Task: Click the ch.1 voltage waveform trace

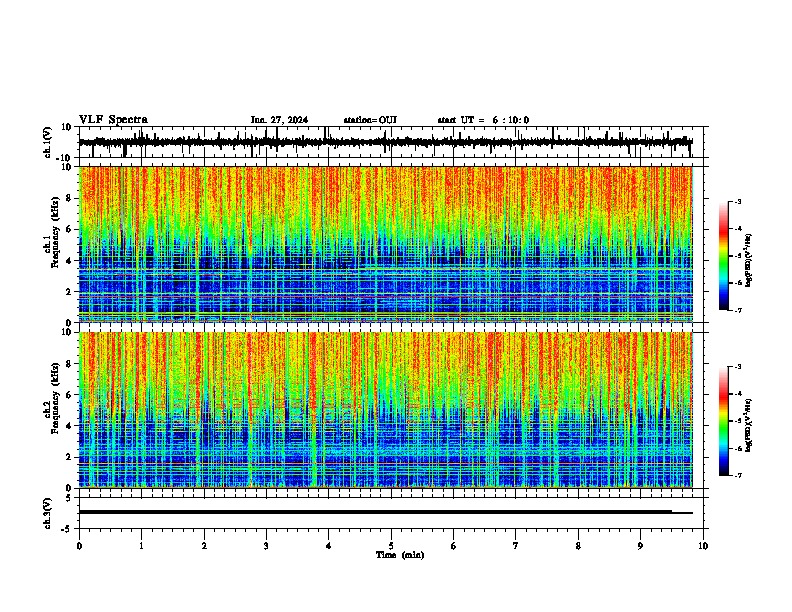Action: 386,142
